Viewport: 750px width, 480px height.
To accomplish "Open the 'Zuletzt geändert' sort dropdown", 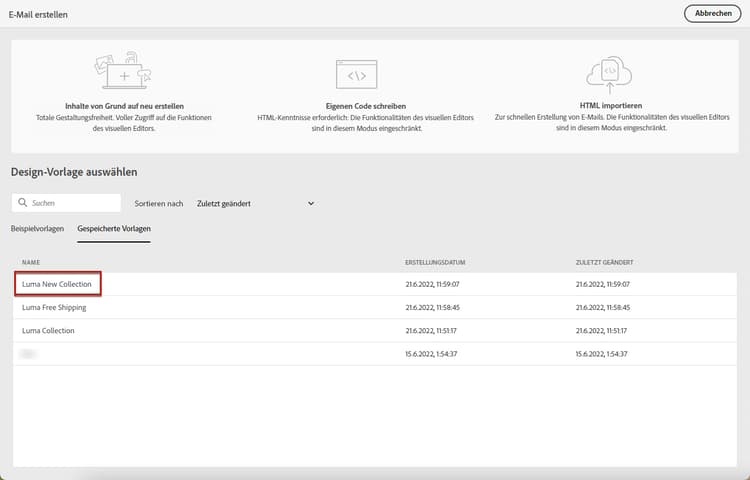I will click(x=255, y=204).
